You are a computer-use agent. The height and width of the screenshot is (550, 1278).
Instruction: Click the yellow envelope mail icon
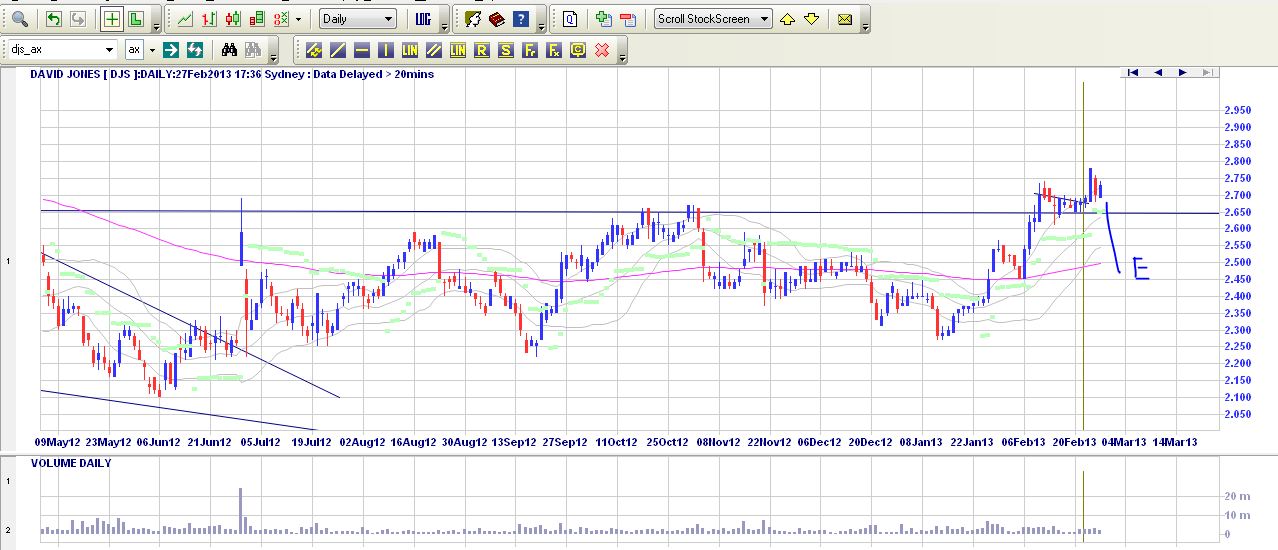click(845, 19)
